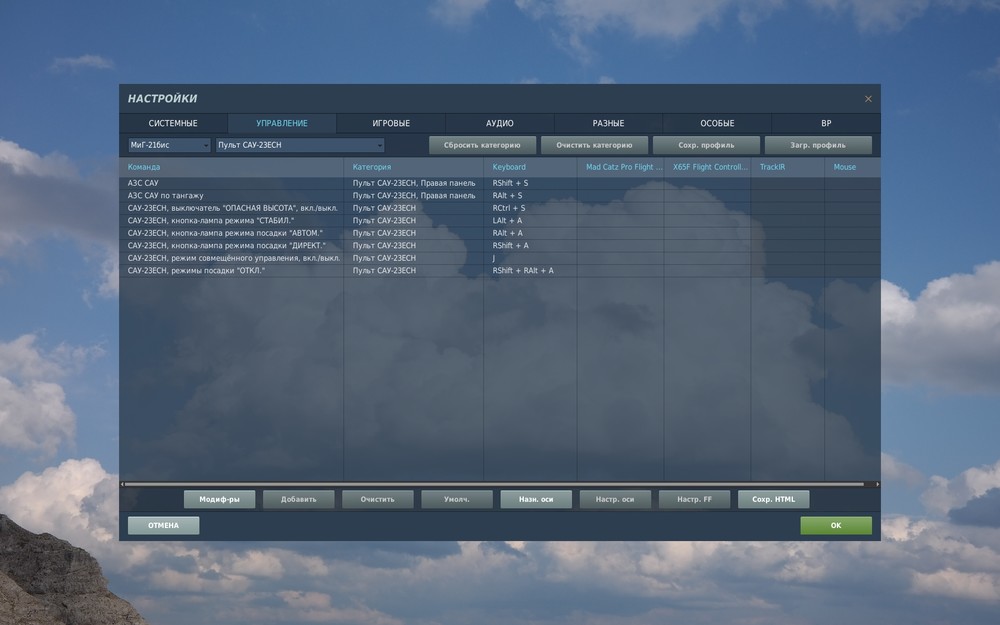Click Сохр. профиль button
Screen dimensions: 1000x625
click(706, 145)
